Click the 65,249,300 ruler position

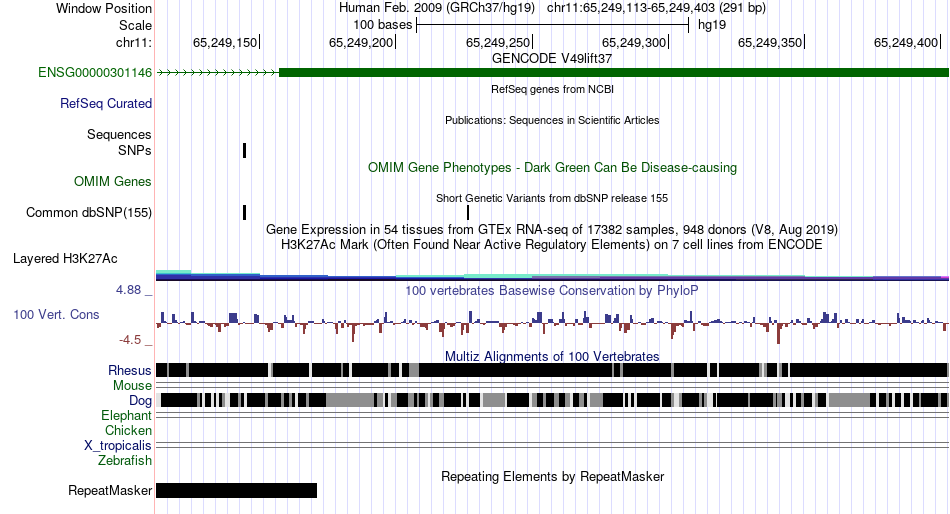tap(634, 42)
